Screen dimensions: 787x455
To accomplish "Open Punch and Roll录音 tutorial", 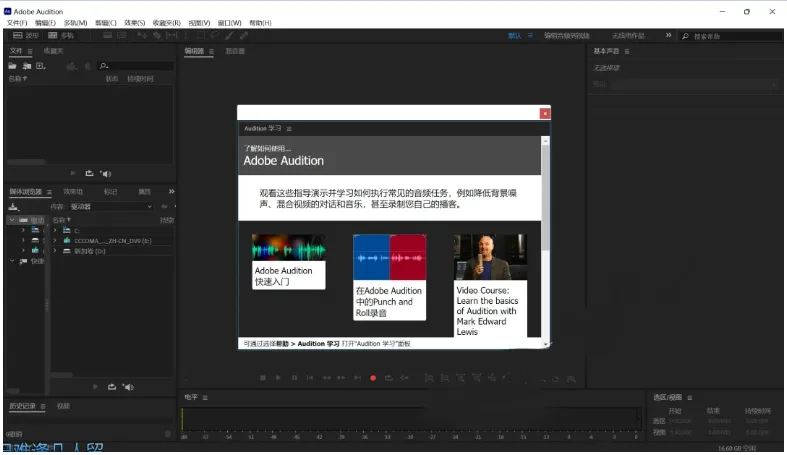I will point(389,277).
